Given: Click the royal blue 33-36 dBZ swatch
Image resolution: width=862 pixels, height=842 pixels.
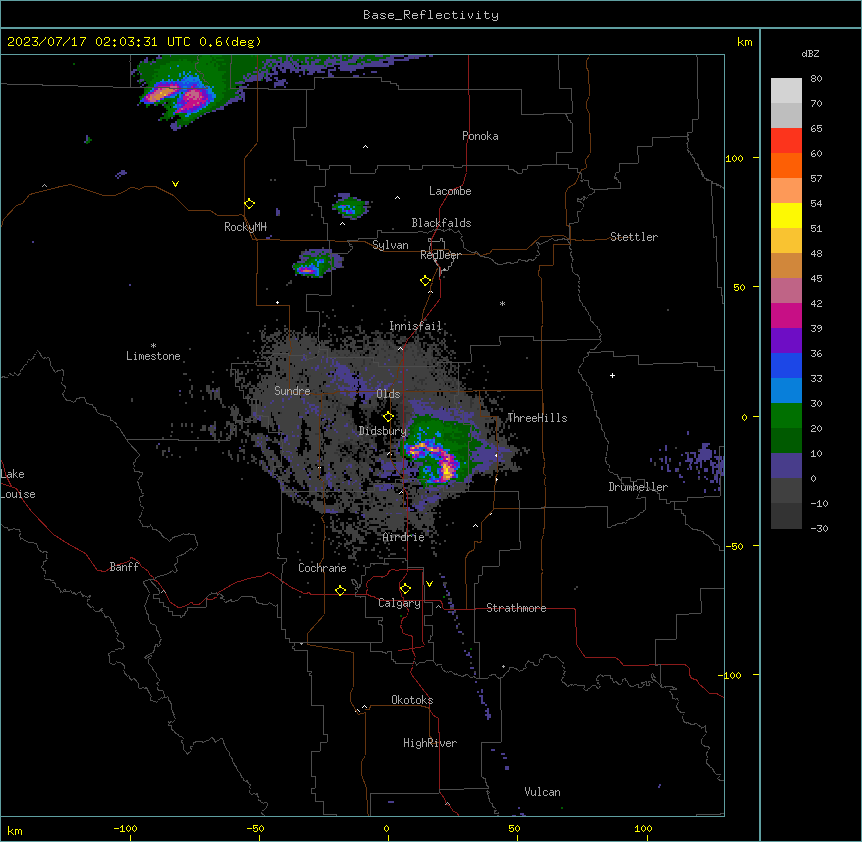Looking at the screenshot, I should point(786,365).
